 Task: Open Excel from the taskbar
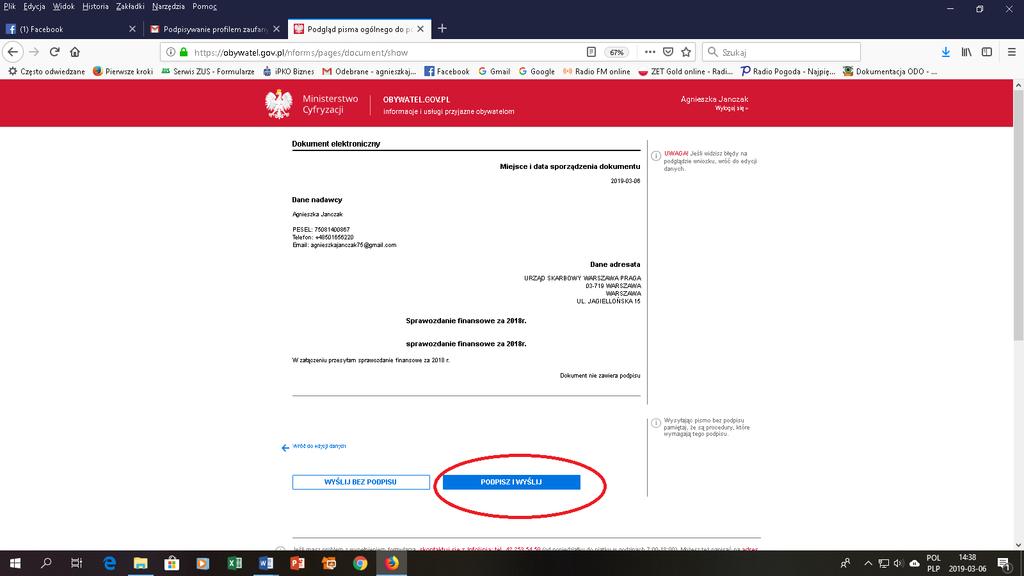pyautogui.click(x=234, y=563)
